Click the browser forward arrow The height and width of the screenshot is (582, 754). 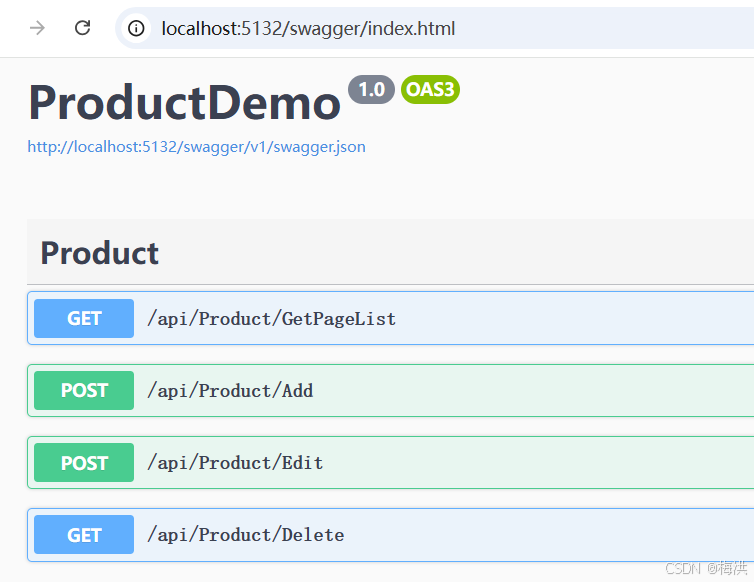click(x=37, y=28)
